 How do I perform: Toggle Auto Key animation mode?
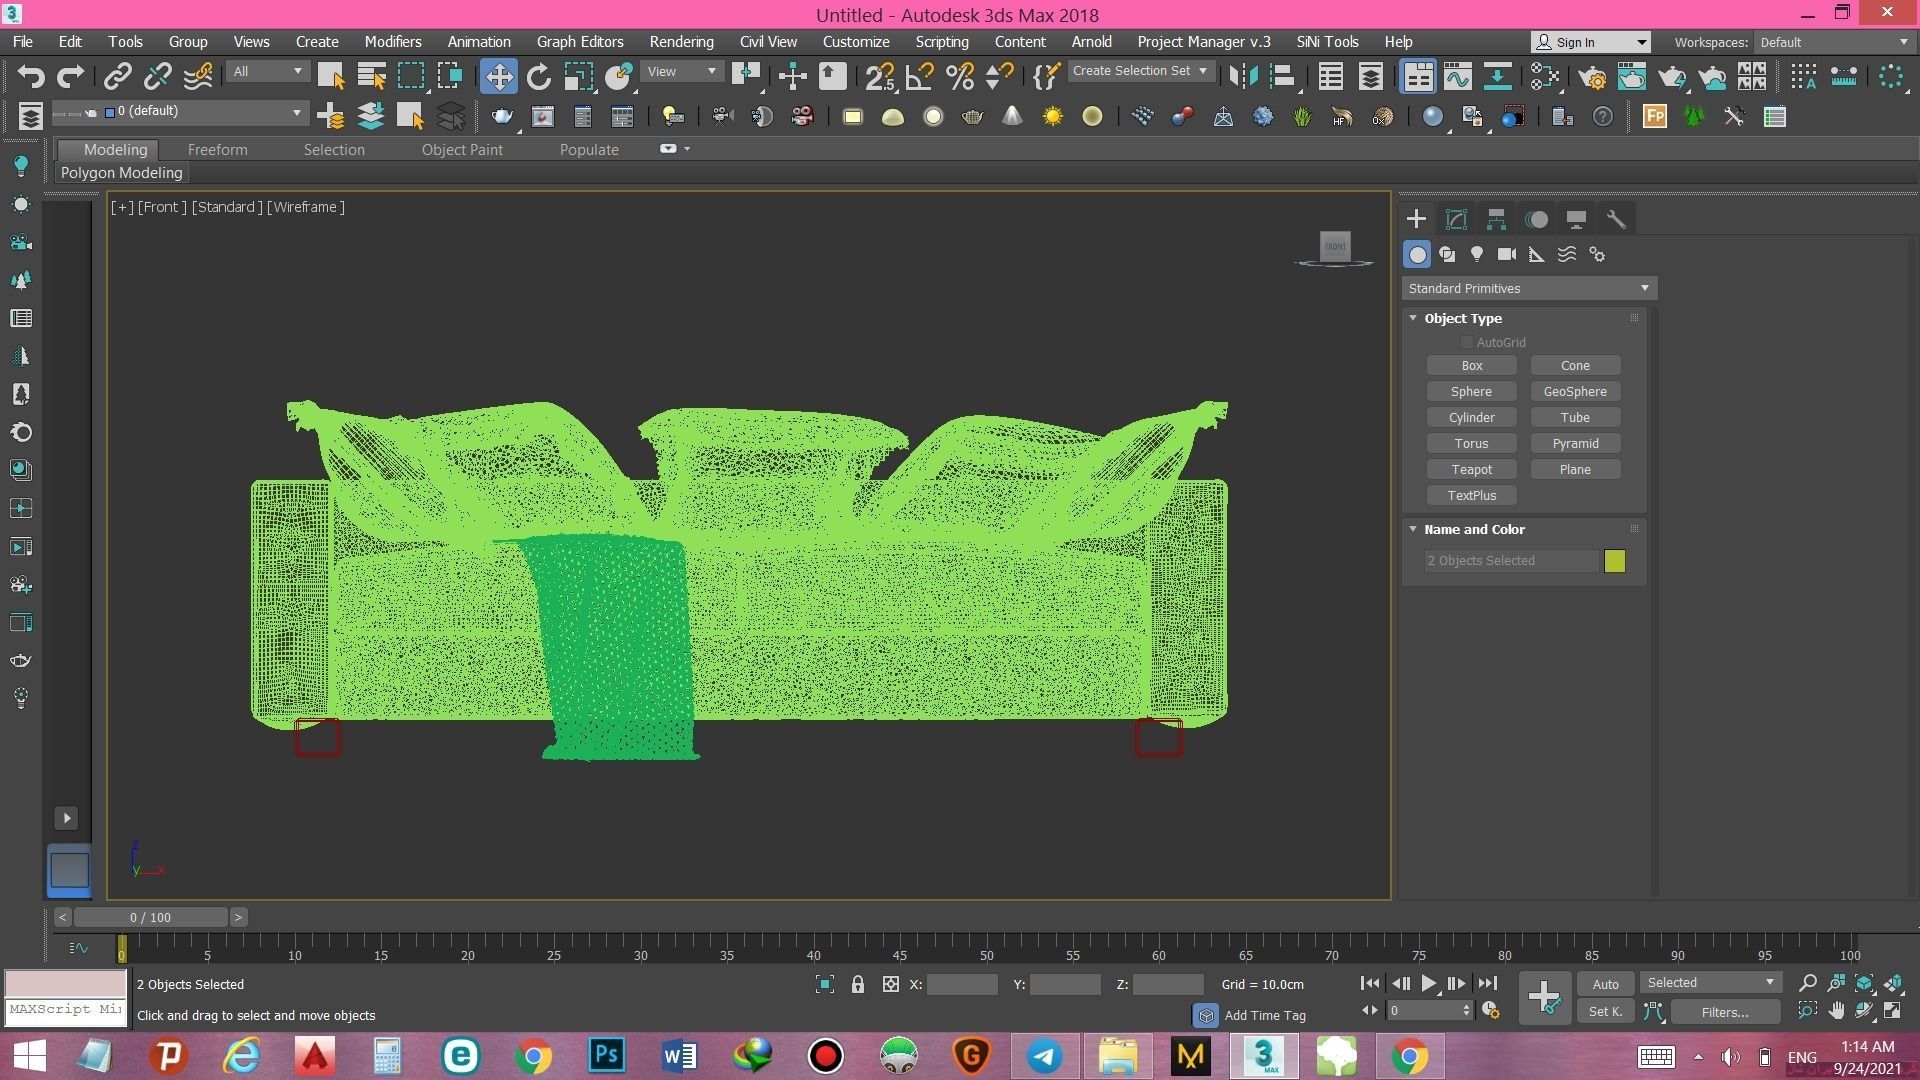(1605, 984)
